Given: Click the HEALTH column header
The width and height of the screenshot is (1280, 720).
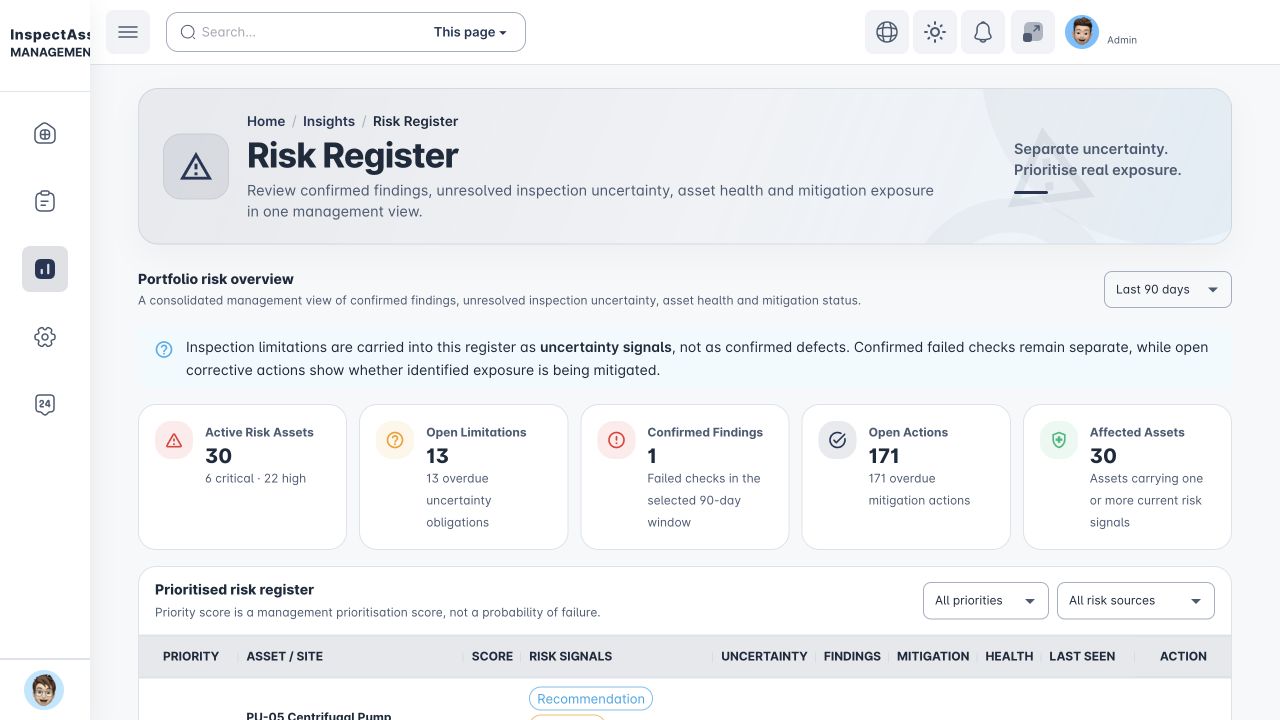Looking at the screenshot, I should coord(1009,656).
